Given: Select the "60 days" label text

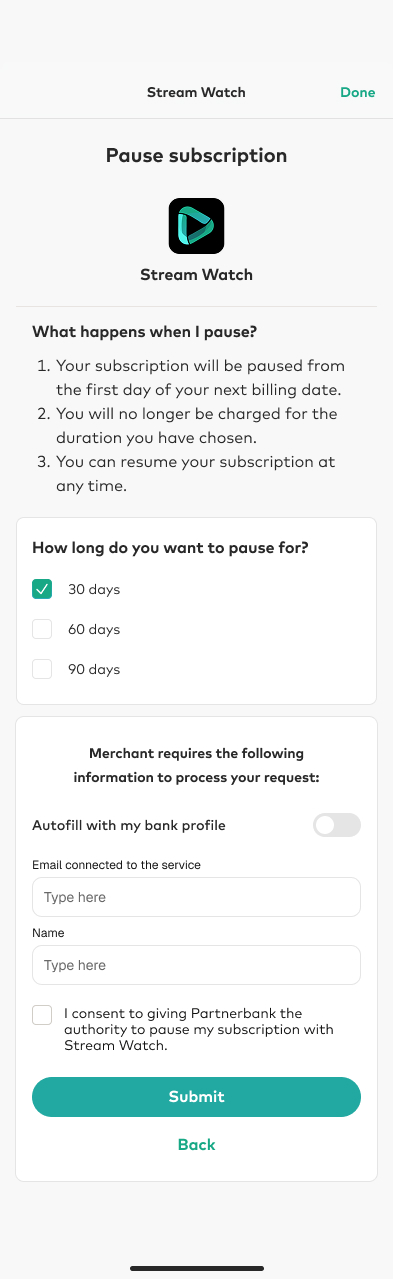Looking at the screenshot, I should pos(94,629).
